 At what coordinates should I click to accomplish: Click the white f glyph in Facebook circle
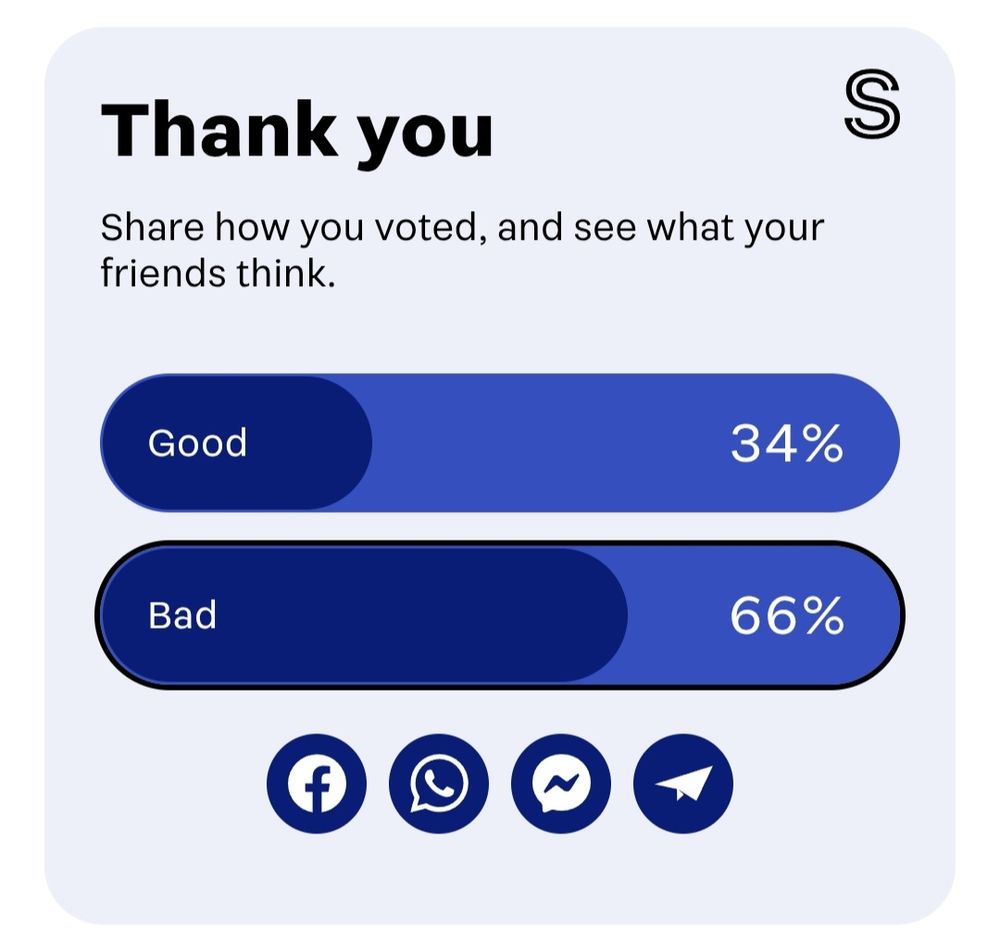tap(318, 788)
